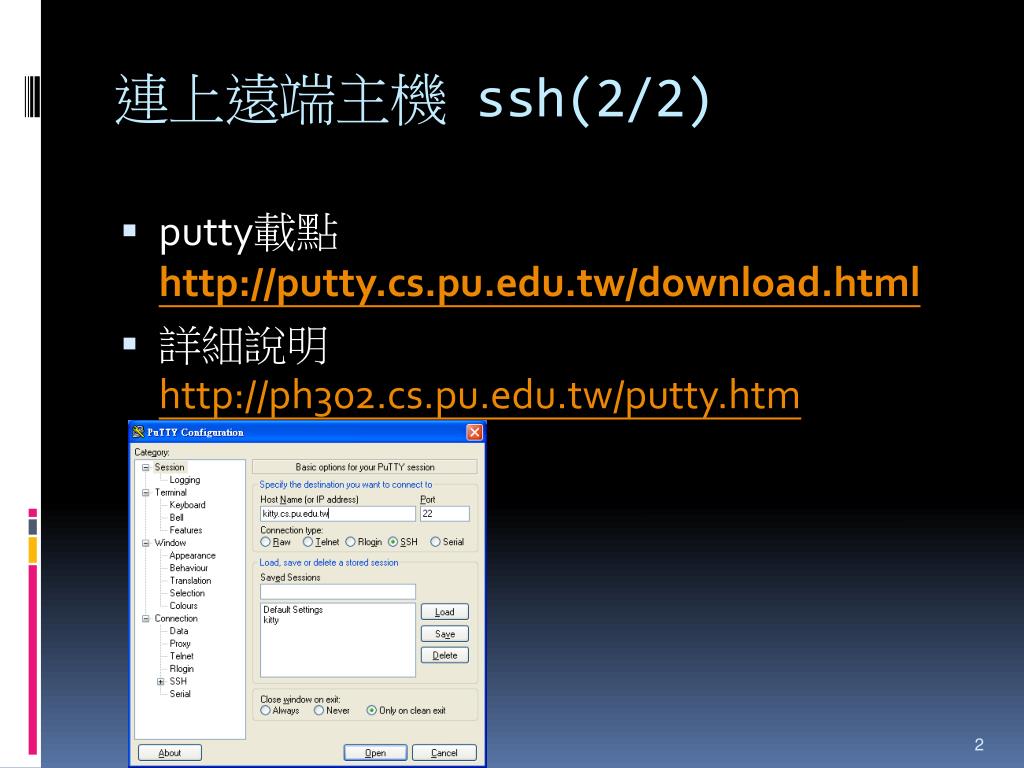Choose Only on clean exit option
Screen dimensions: 1024x768
click(372, 711)
